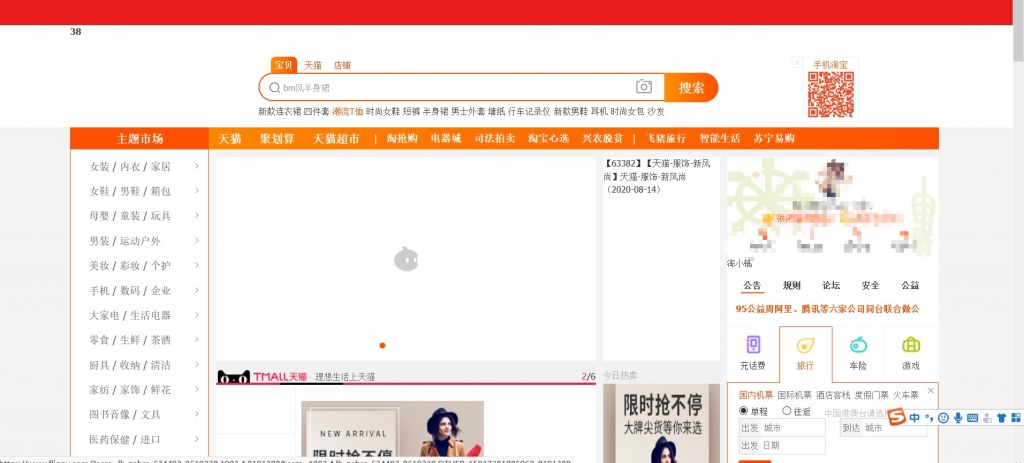Select the 往返 round-trip radio button
1024x463 pixels.
coord(787,411)
